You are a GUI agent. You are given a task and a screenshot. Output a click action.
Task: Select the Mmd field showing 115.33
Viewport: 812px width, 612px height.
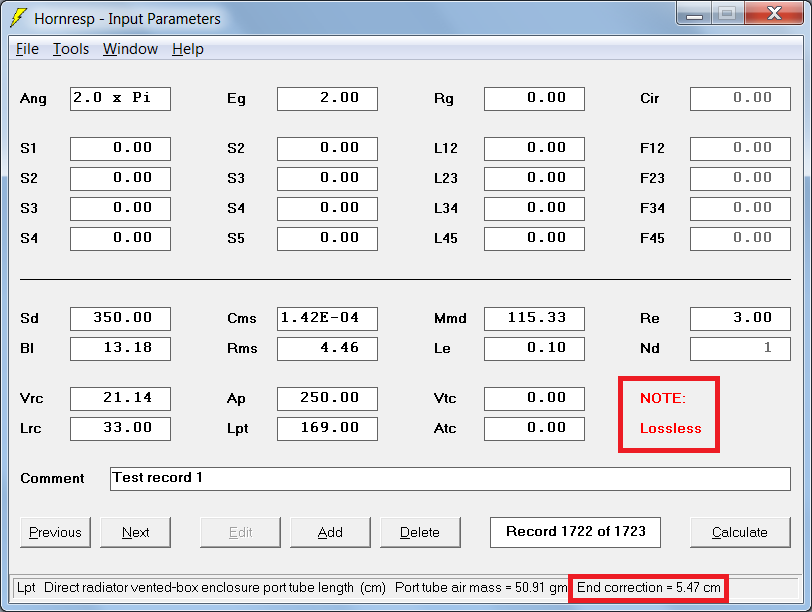tap(534, 318)
